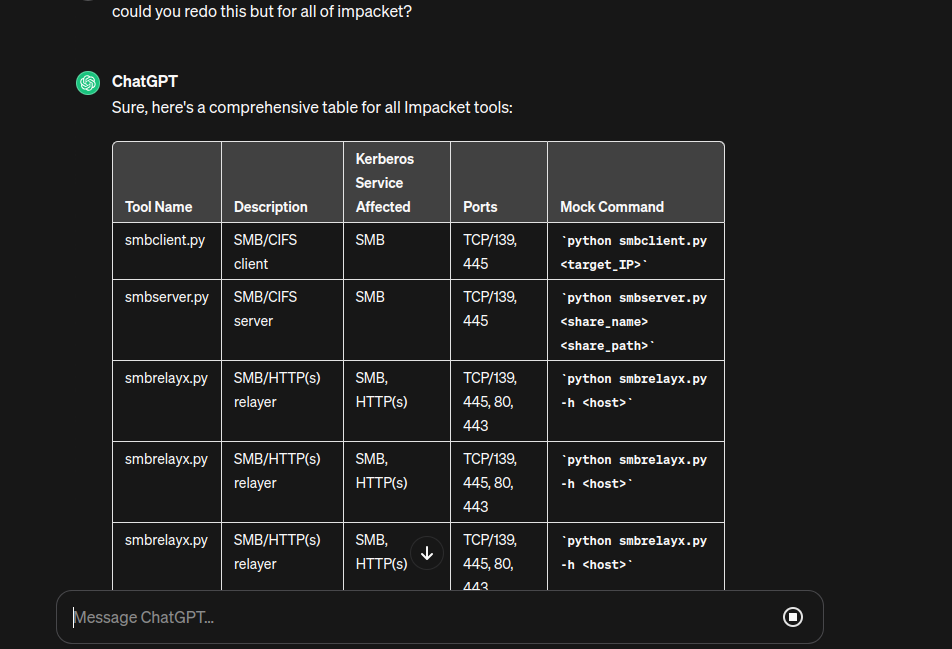Select the smbclient.py tool name cell
The image size is (952, 649).
[x=164, y=241]
